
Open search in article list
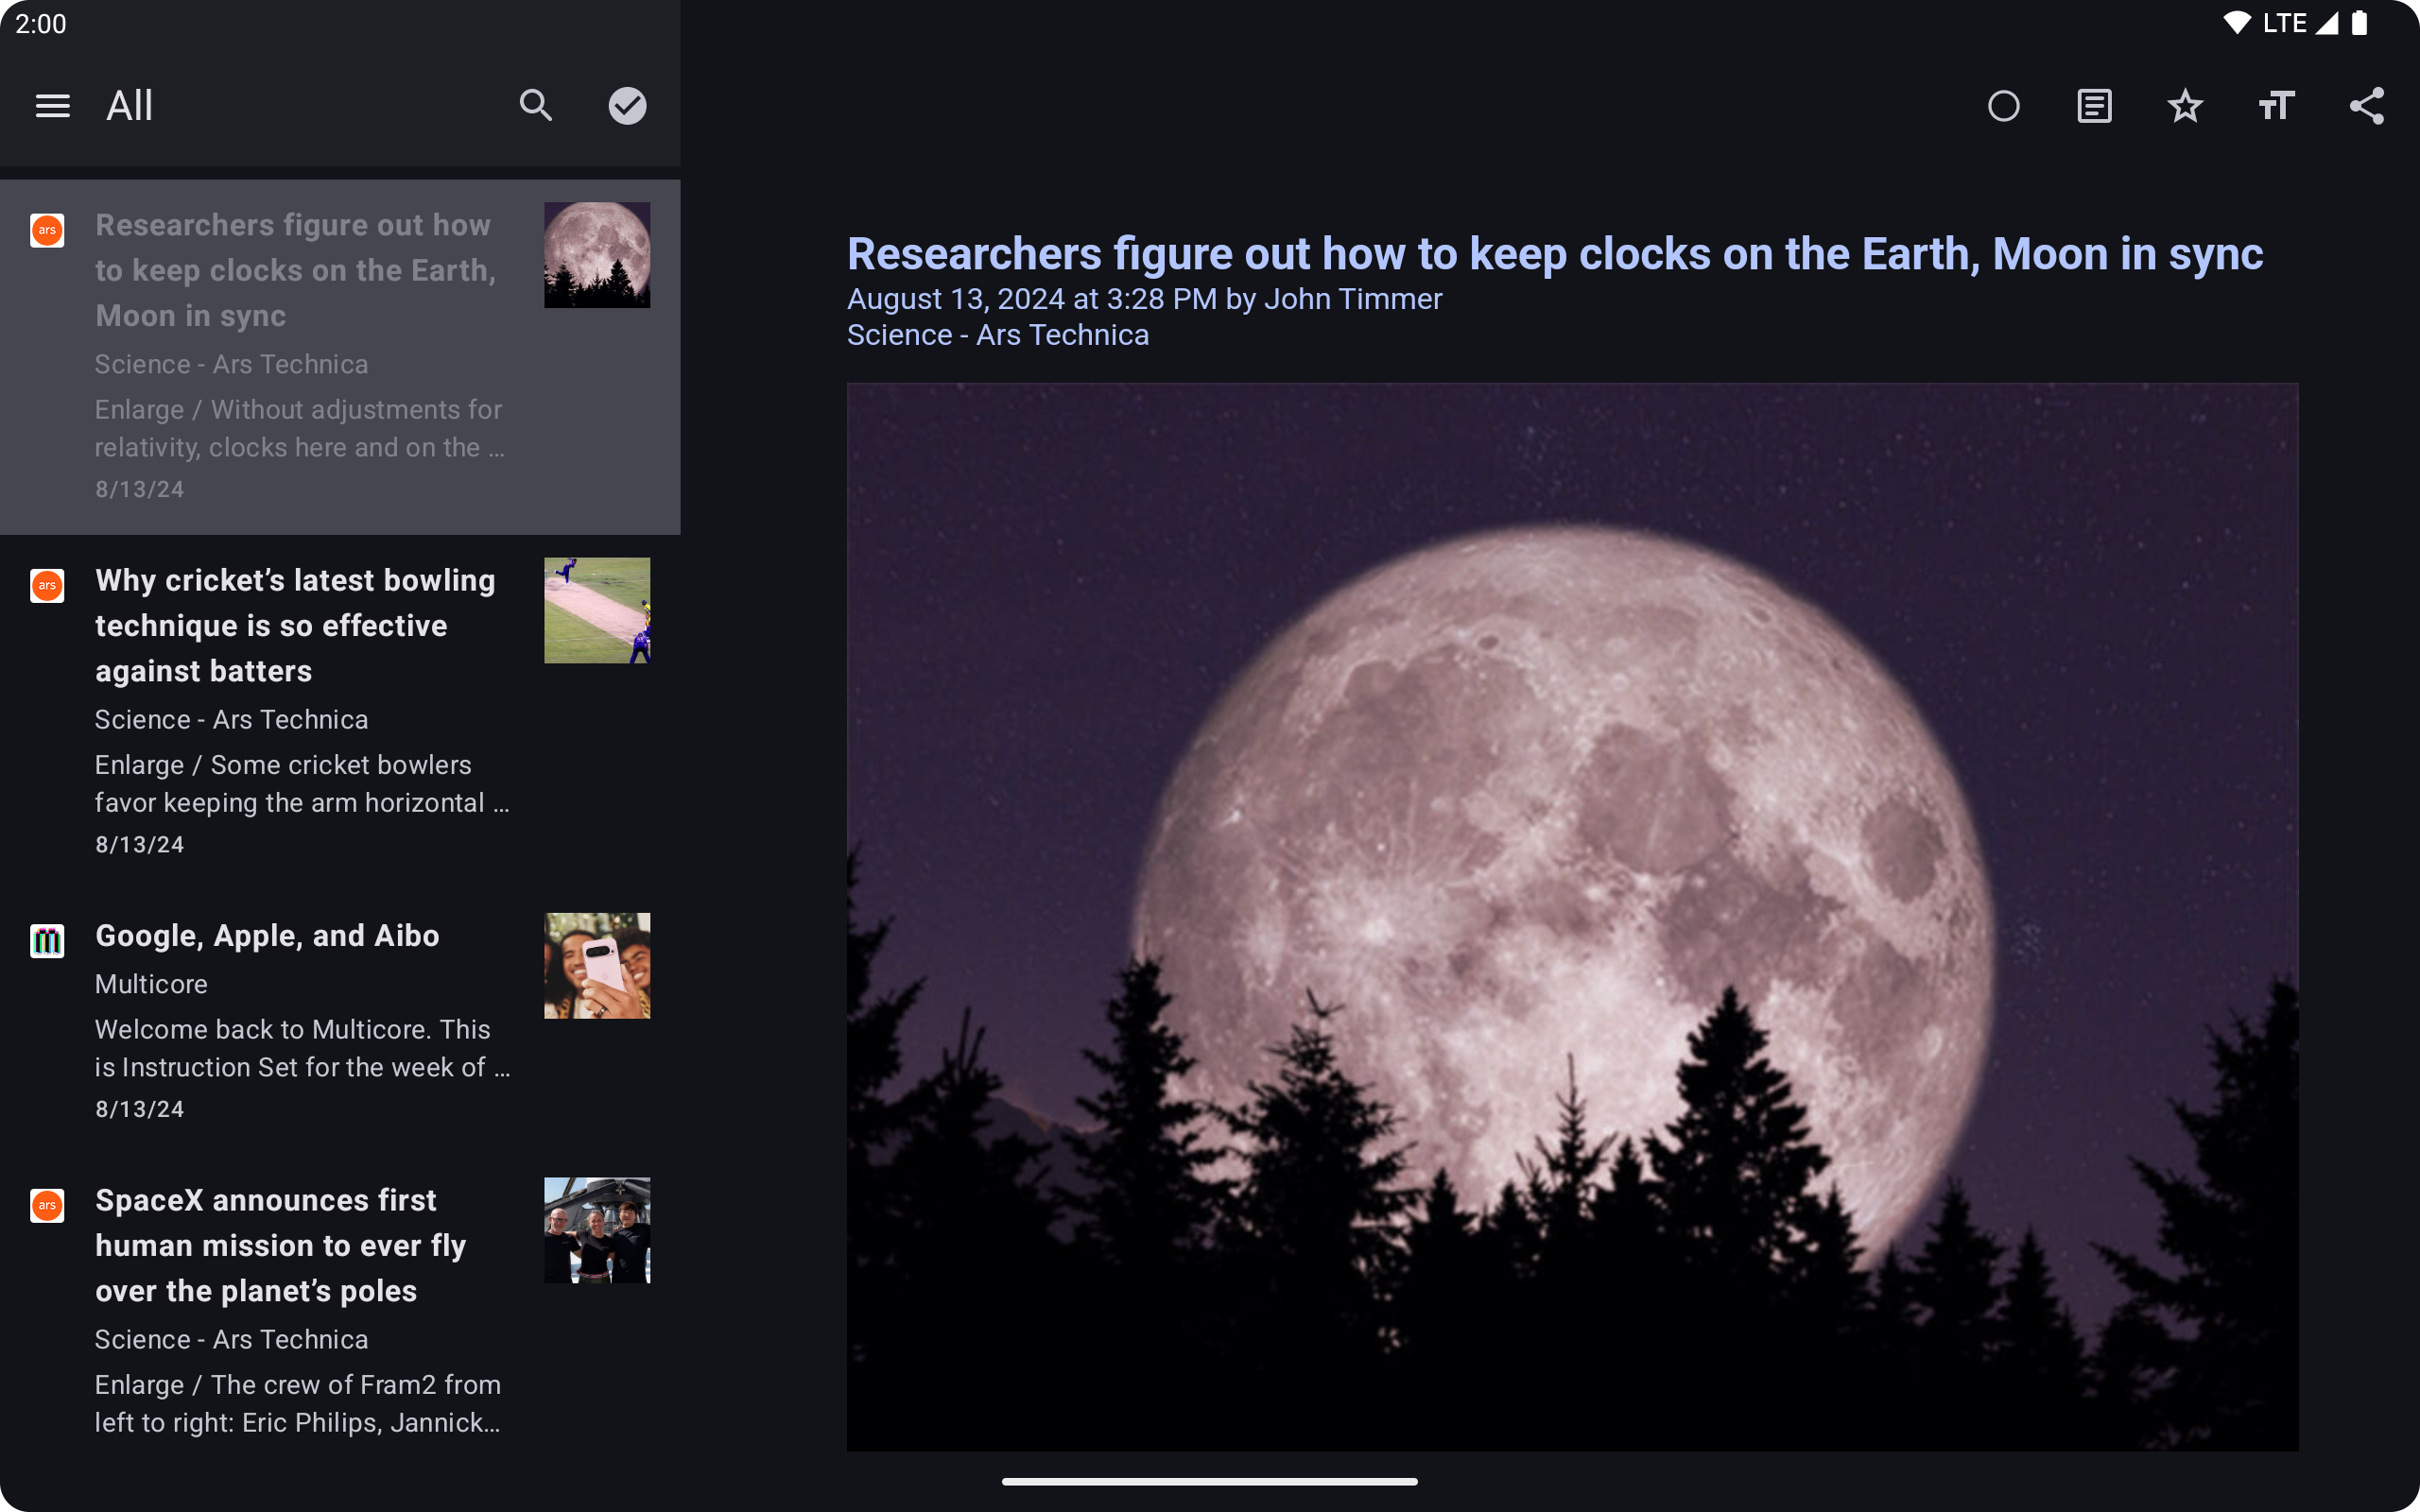point(536,106)
